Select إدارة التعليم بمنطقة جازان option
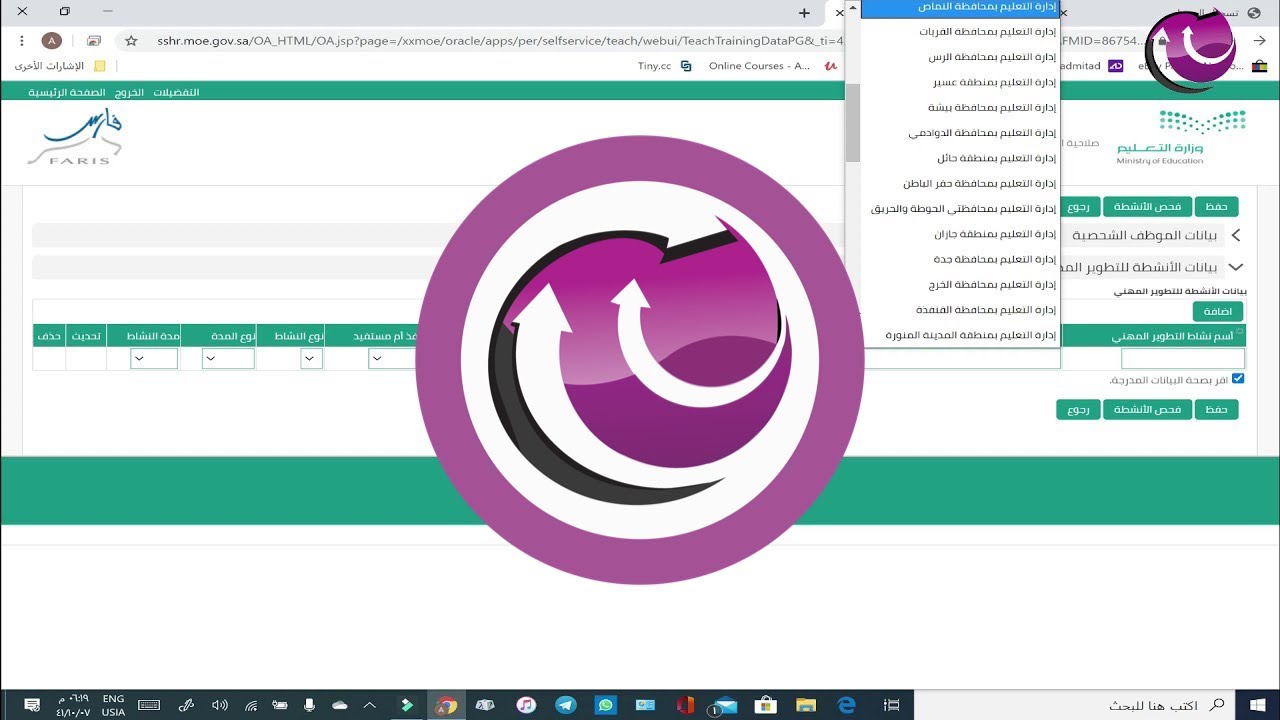The image size is (1280, 720). (x=960, y=234)
